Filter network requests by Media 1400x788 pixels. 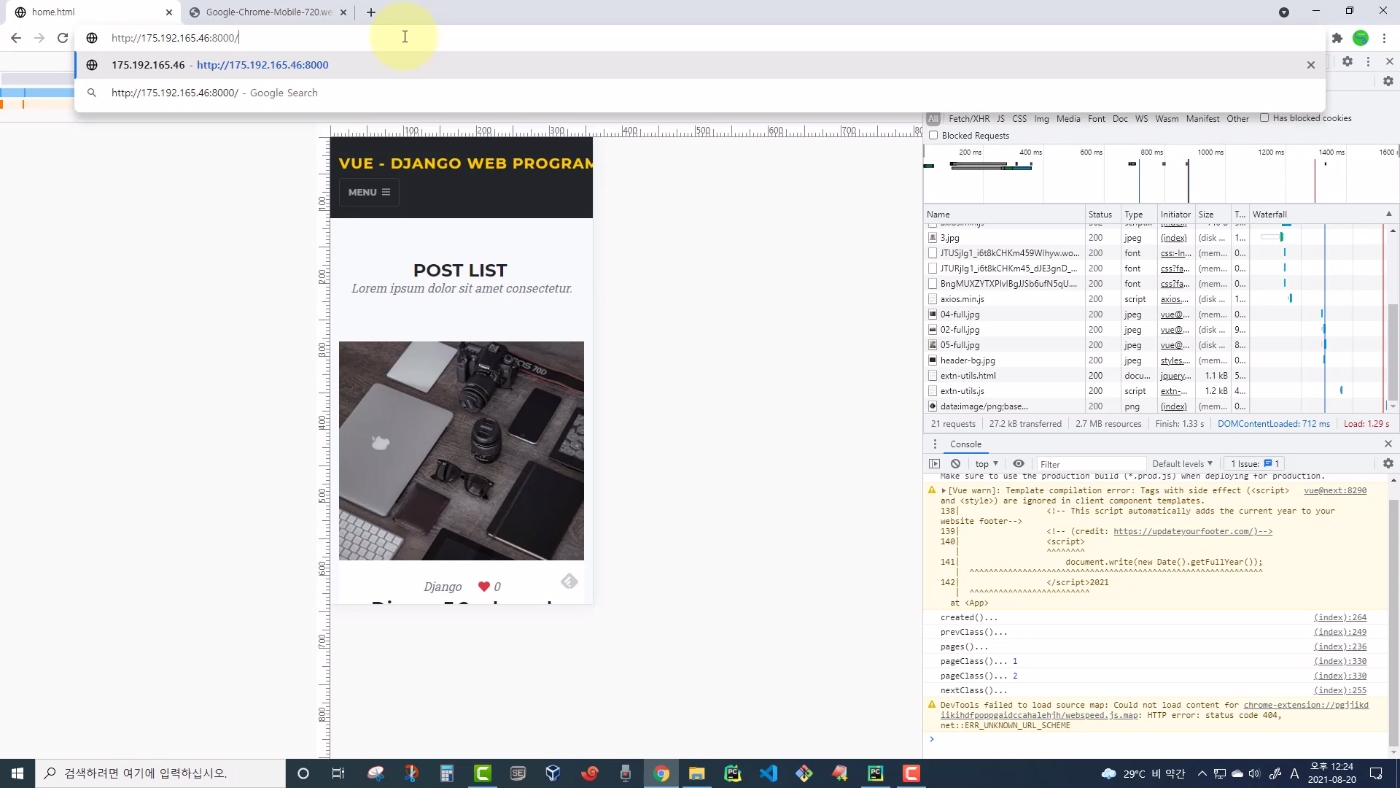click(x=1068, y=118)
